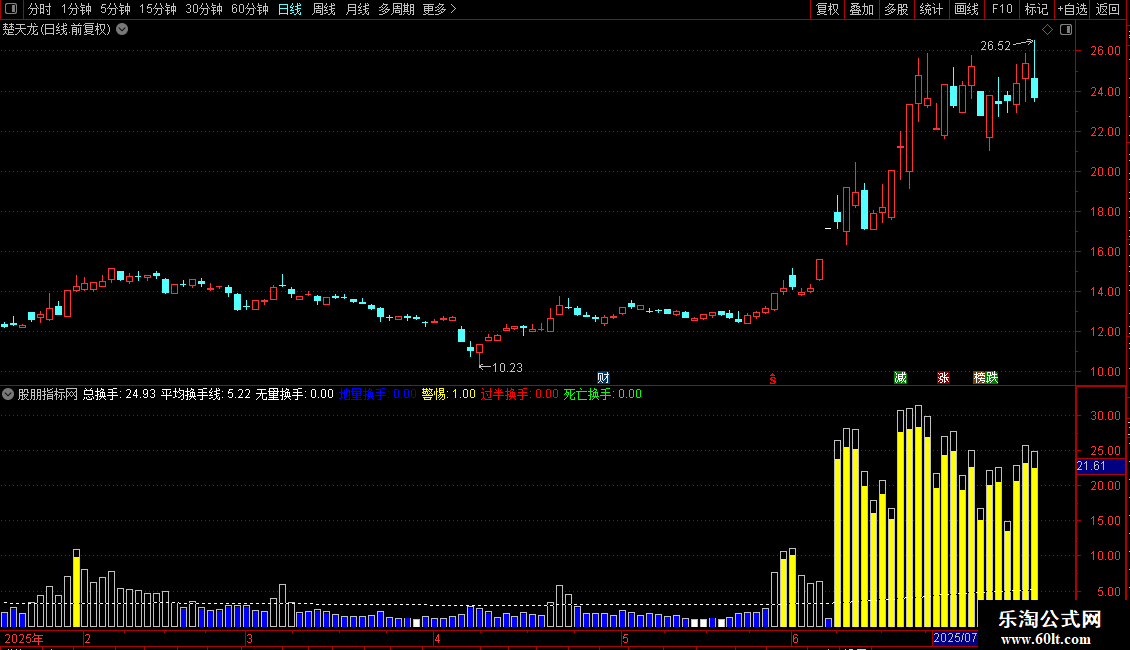Viewport: 1130px width, 650px height.
Task: Click the green 死亡换手 label
Action: (602, 394)
